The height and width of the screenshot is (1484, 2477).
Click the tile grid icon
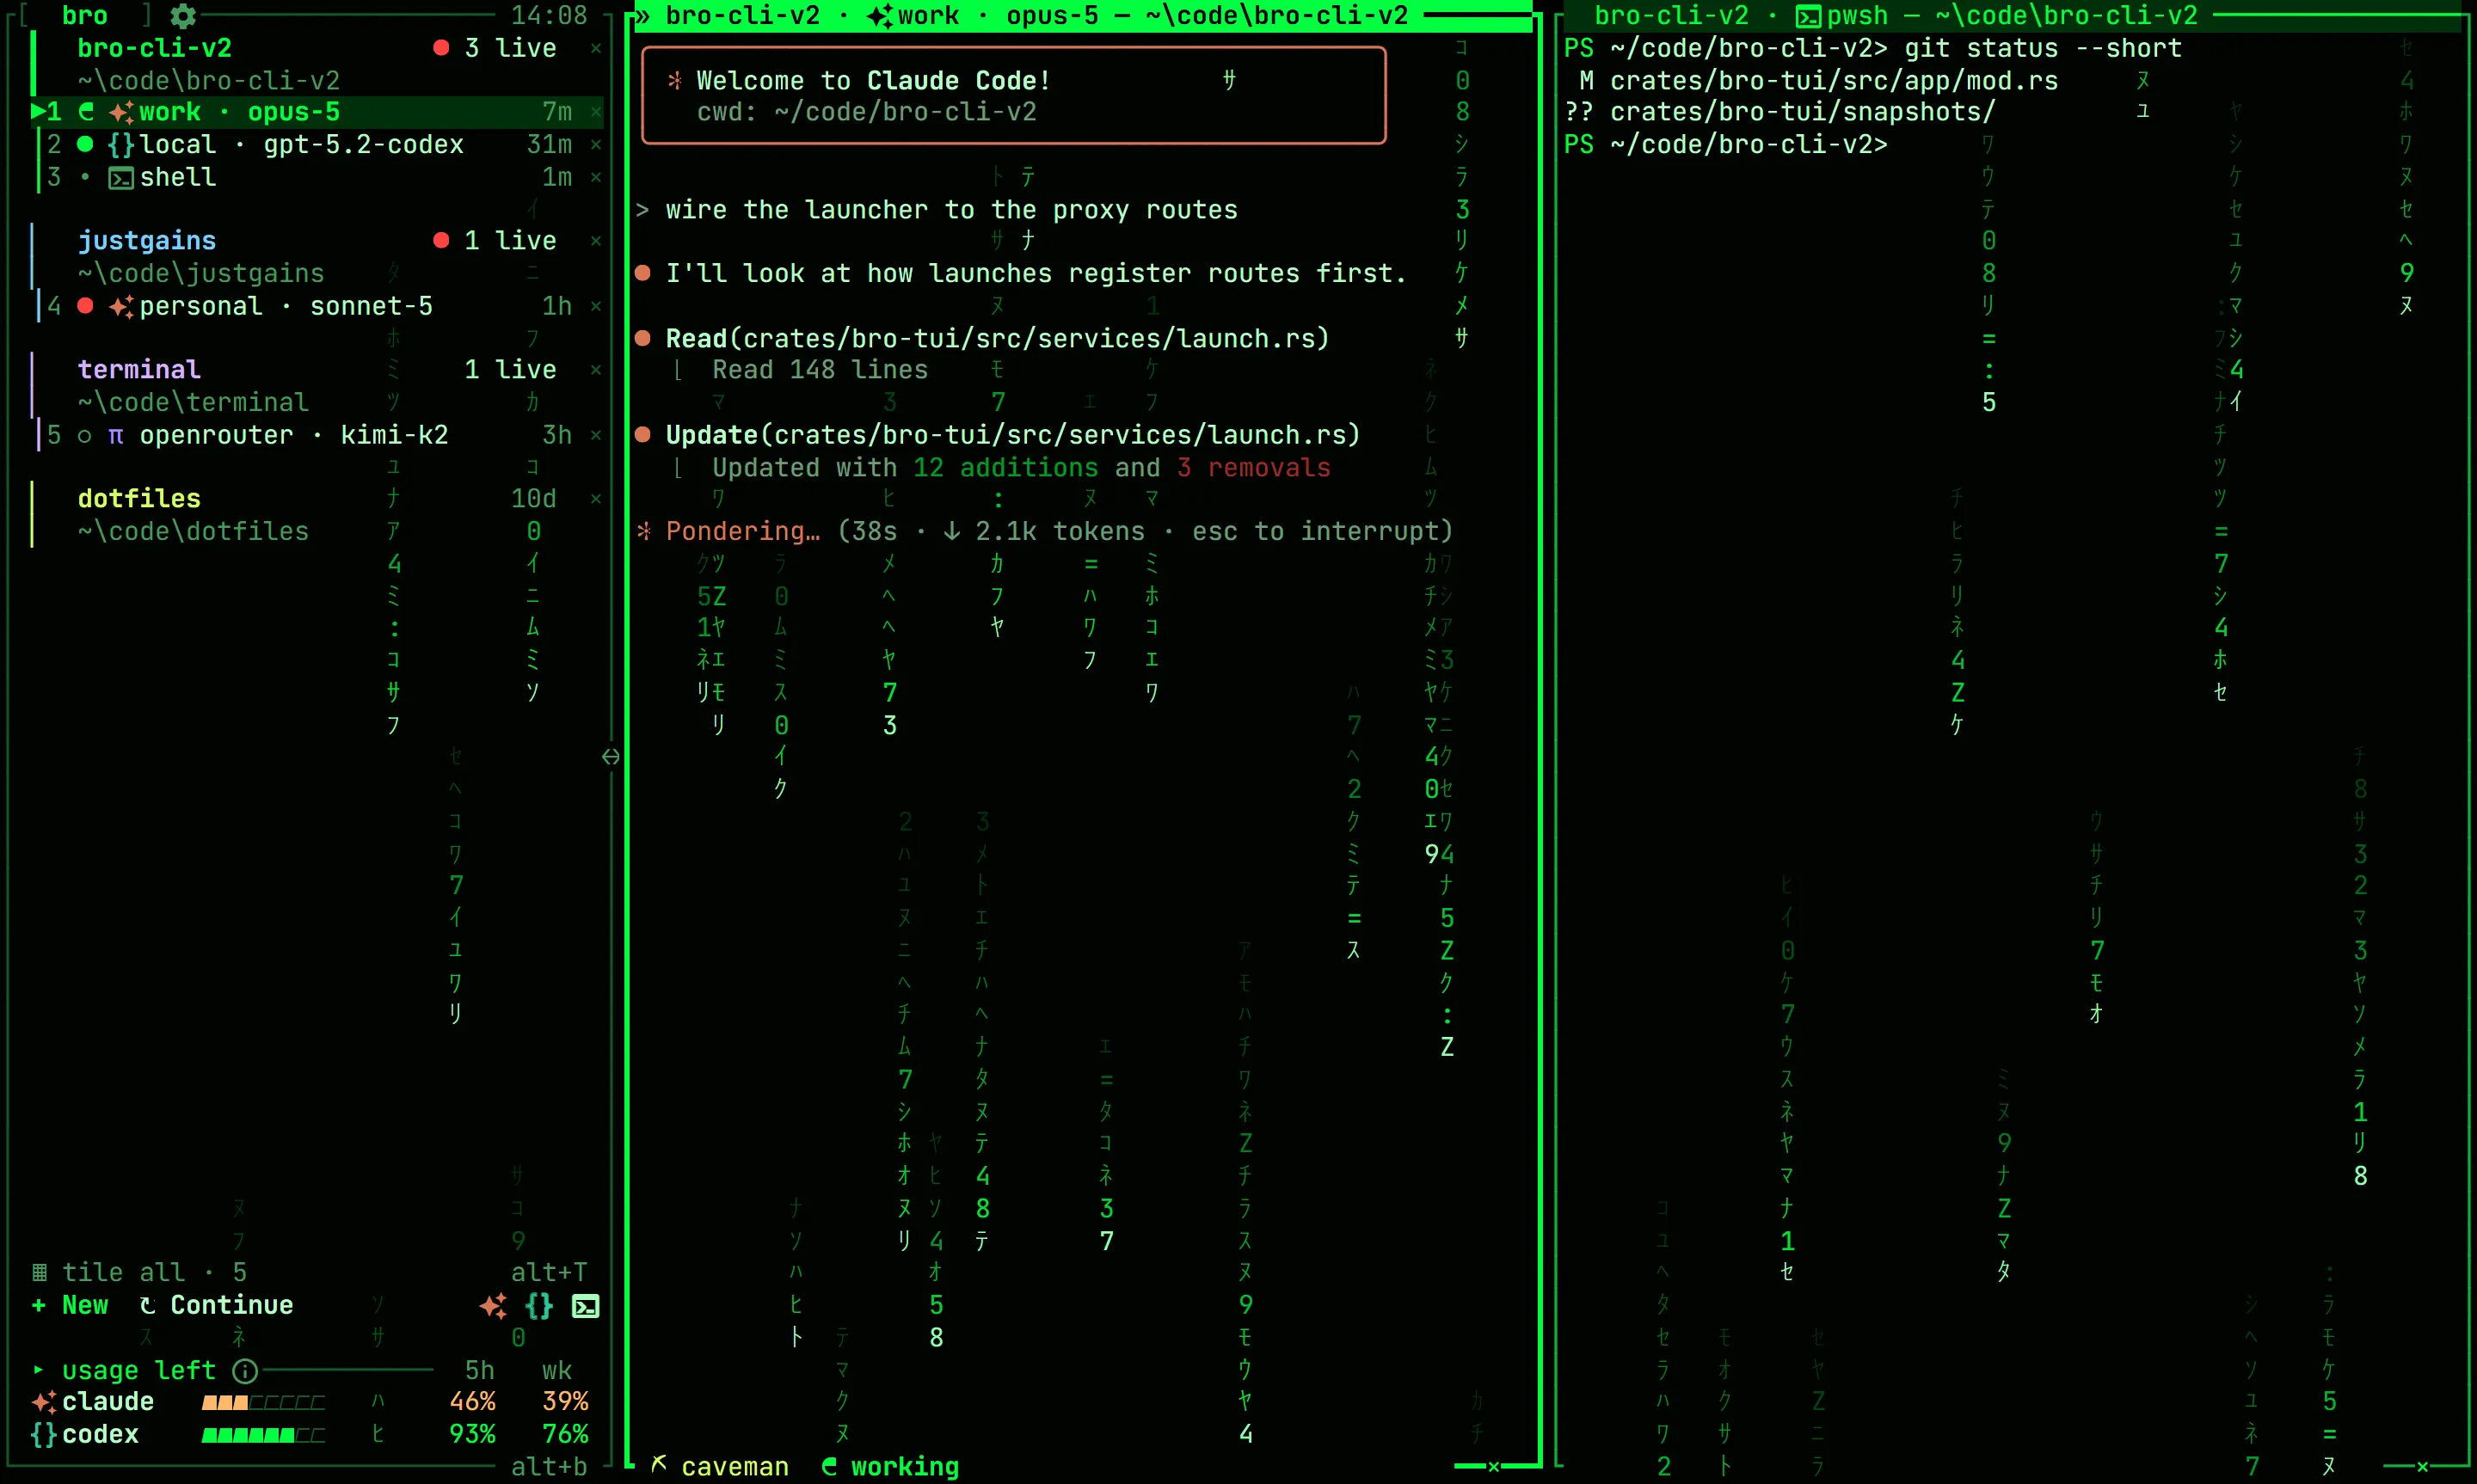[x=40, y=1272]
